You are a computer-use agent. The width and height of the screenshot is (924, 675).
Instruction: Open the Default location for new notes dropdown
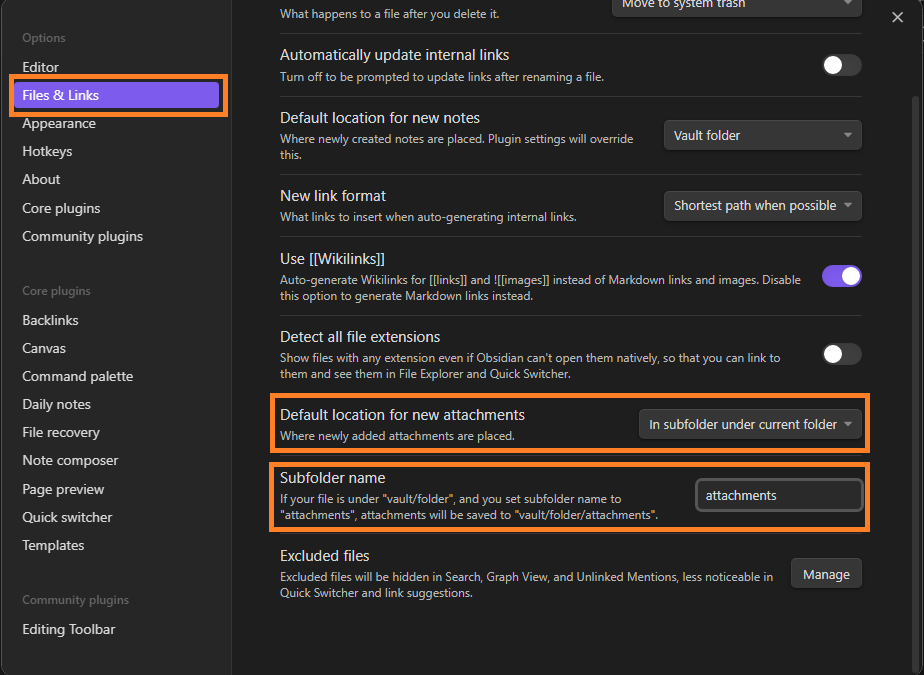762,134
